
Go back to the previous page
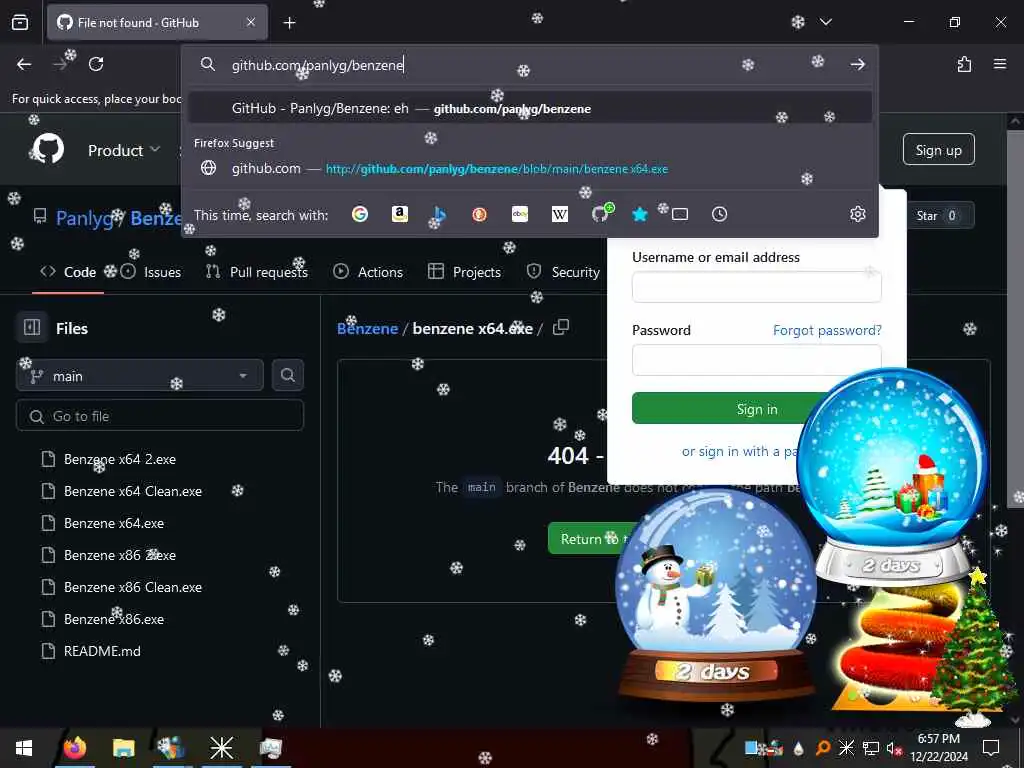24,64
